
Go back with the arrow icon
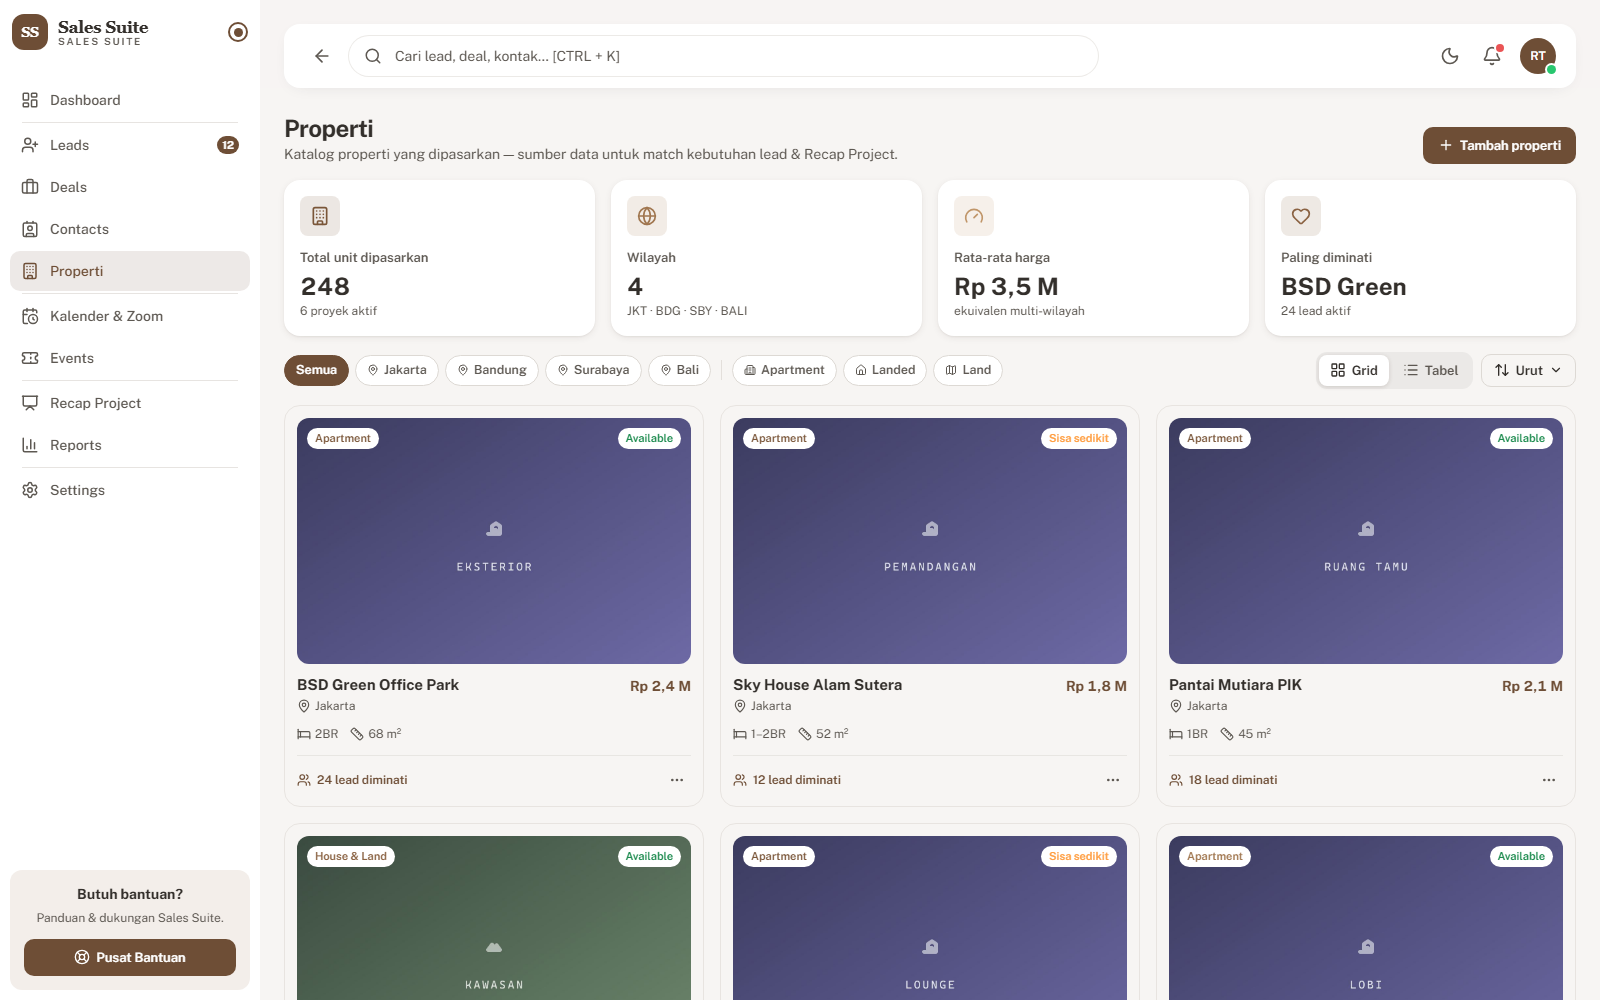click(322, 56)
